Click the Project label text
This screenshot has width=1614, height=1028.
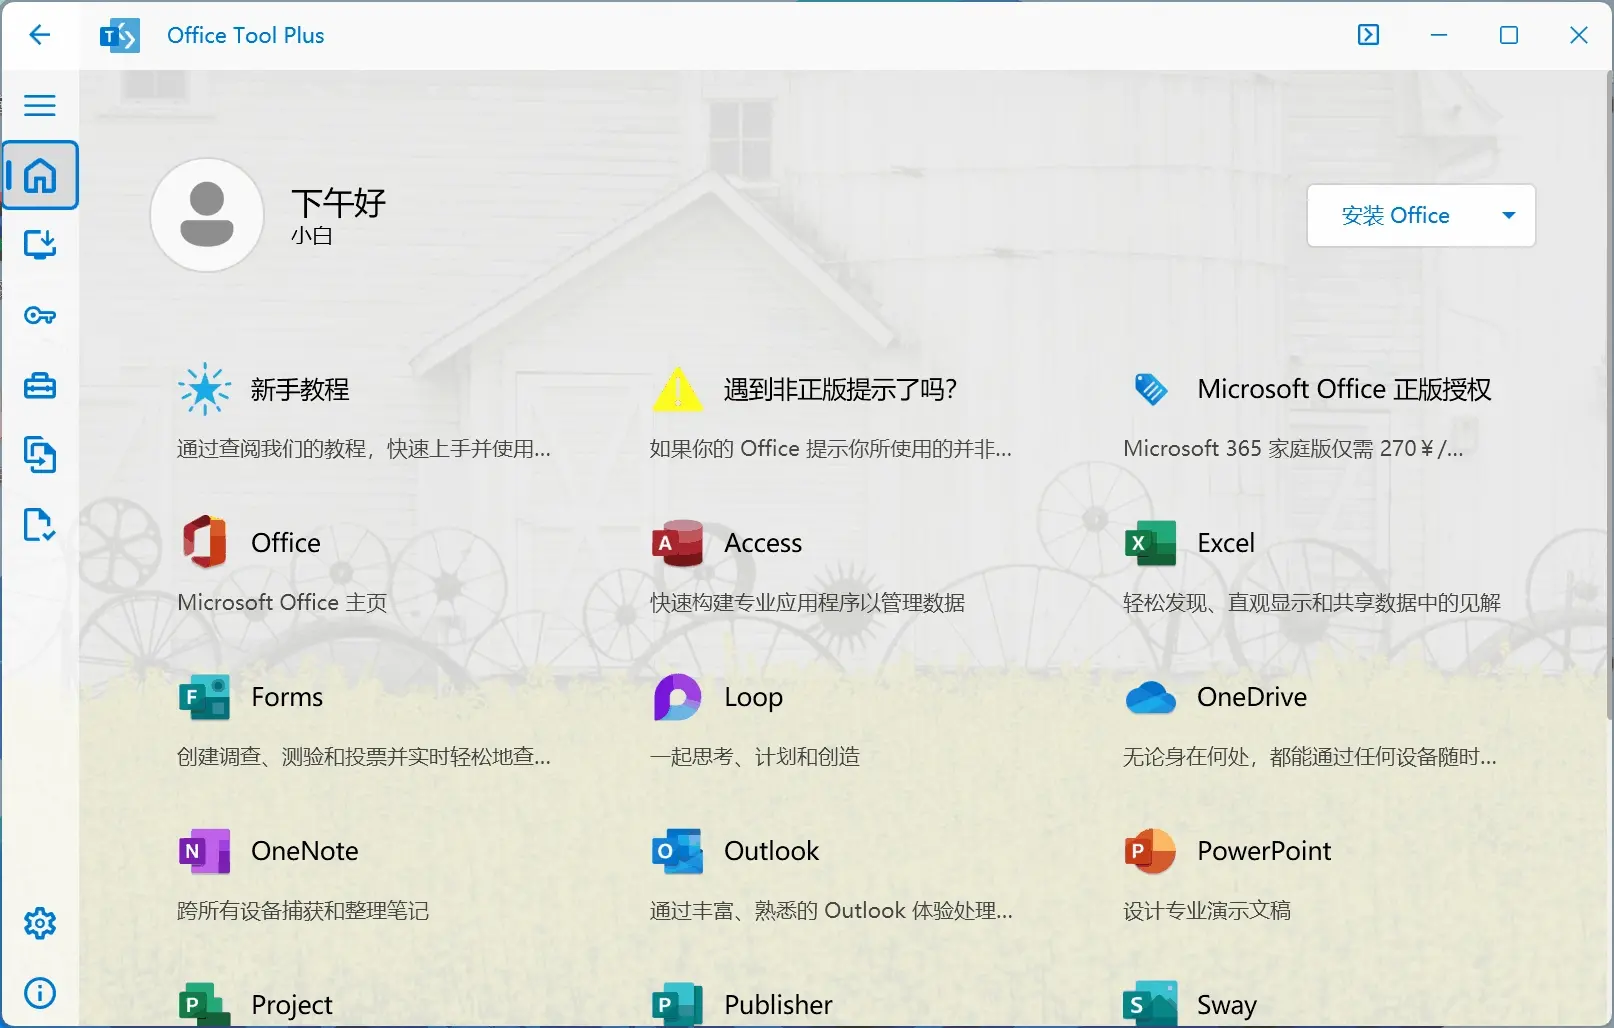tap(292, 1005)
